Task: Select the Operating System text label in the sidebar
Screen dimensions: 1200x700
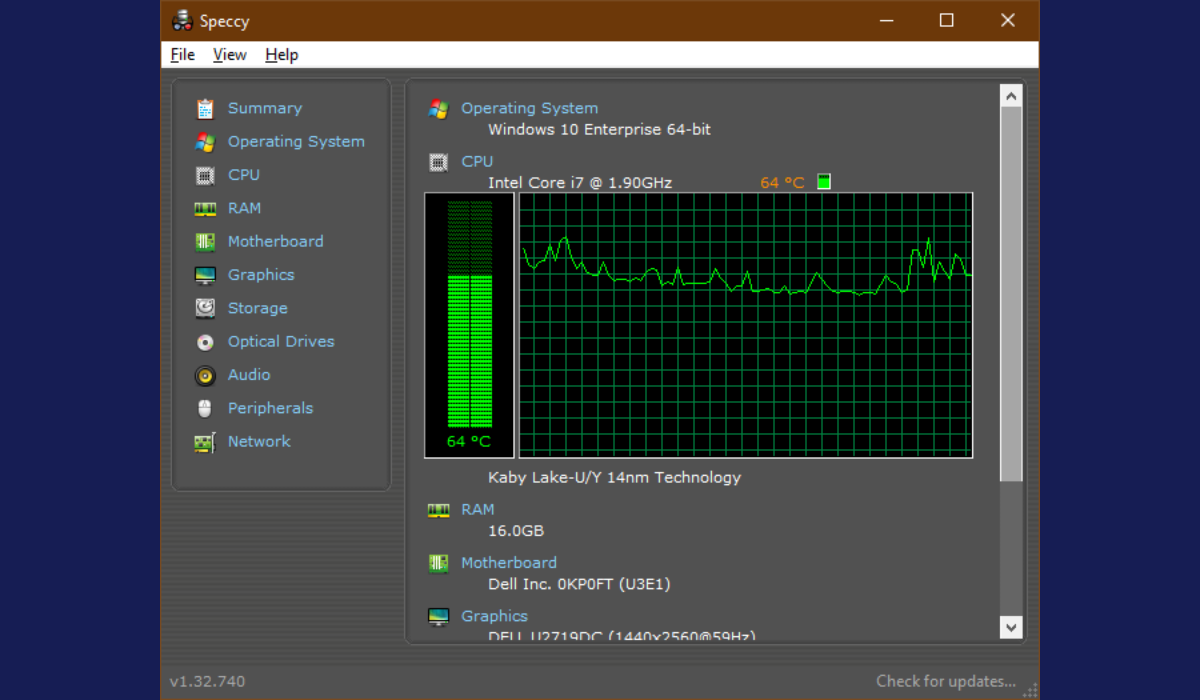Action: [296, 142]
